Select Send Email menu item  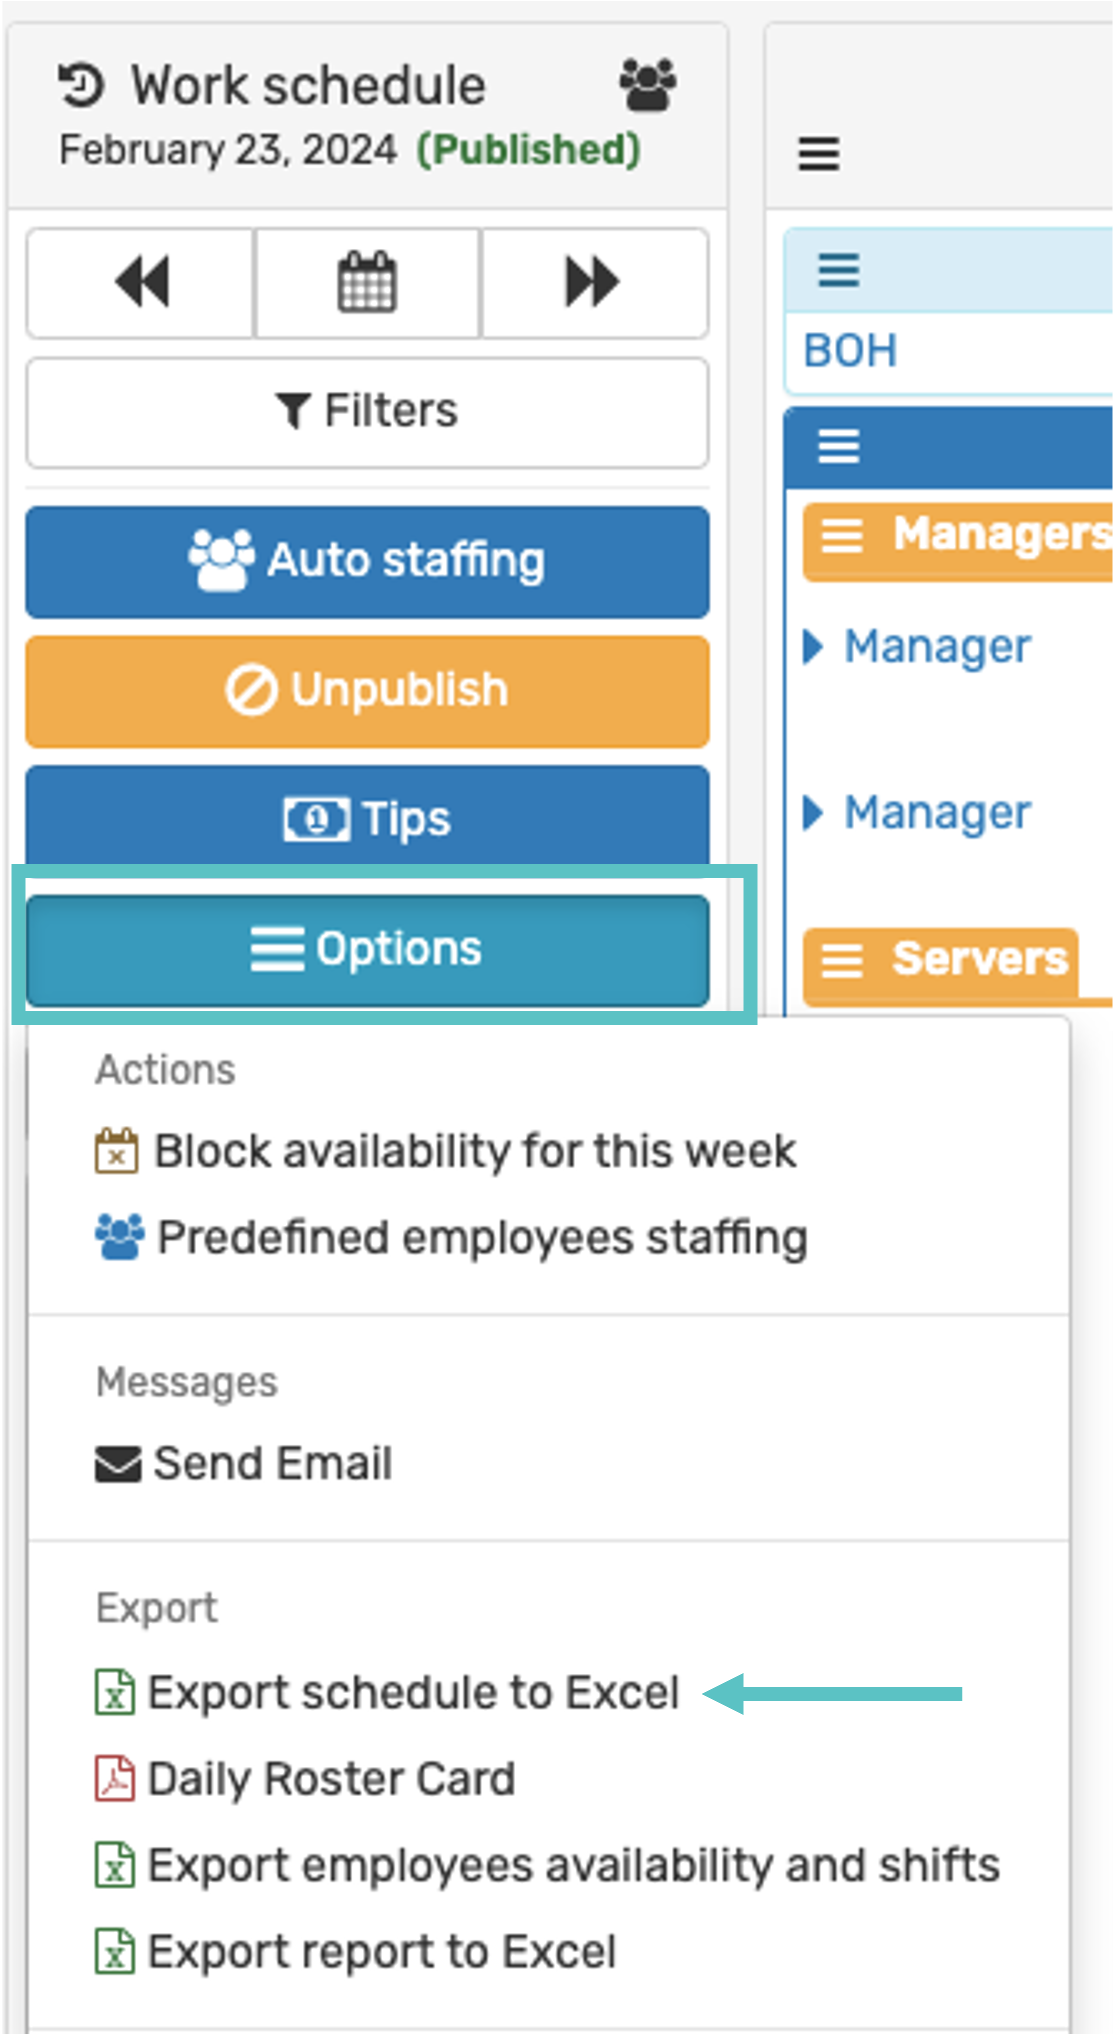pos(243,1464)
